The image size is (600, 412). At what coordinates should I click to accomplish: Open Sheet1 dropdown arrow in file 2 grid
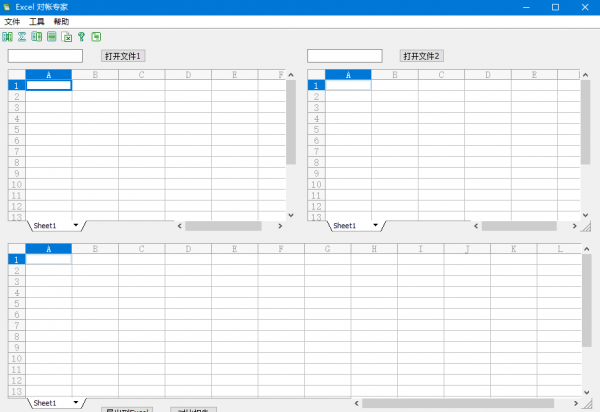point(375,225)
